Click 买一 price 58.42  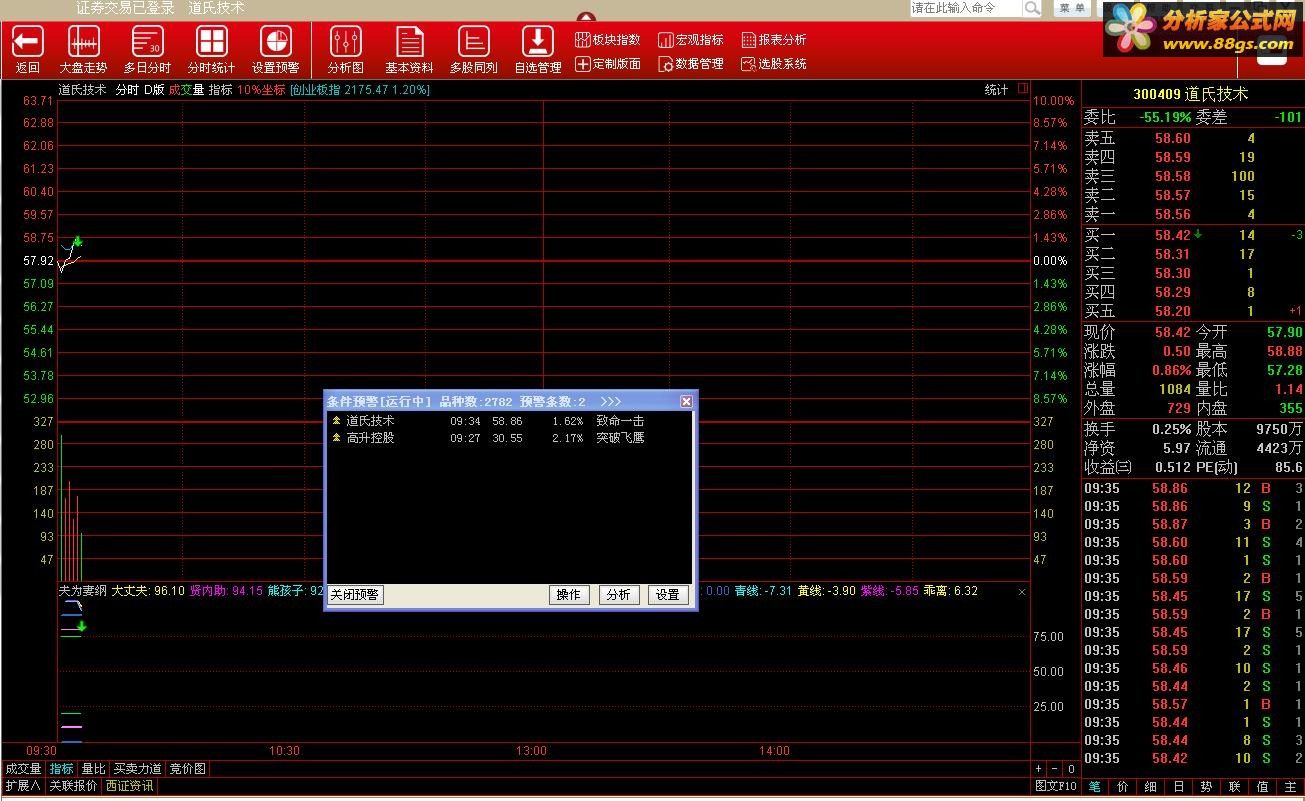(1173, 235)
